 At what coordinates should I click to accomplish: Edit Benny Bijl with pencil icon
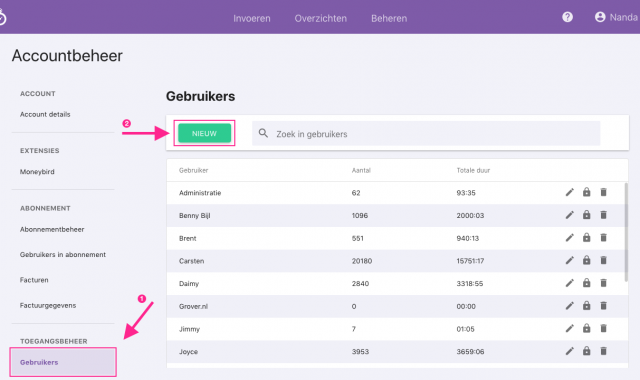(569, 215)
